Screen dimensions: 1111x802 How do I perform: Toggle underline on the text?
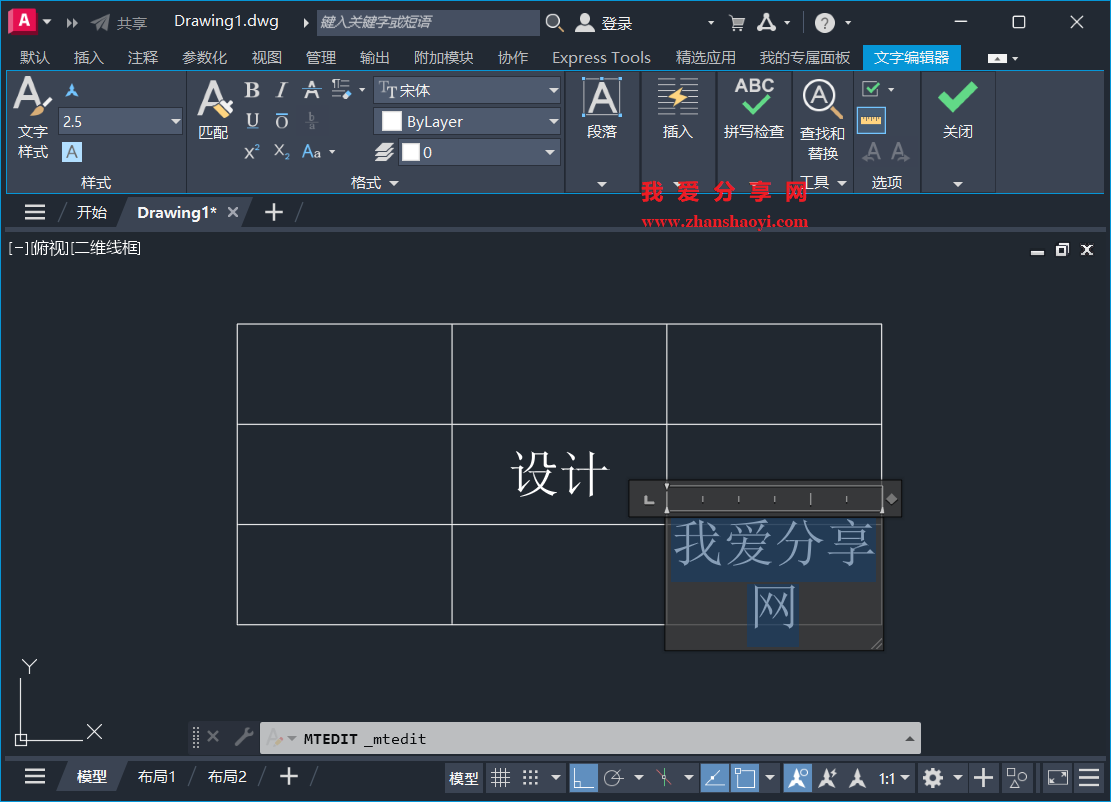251,120
